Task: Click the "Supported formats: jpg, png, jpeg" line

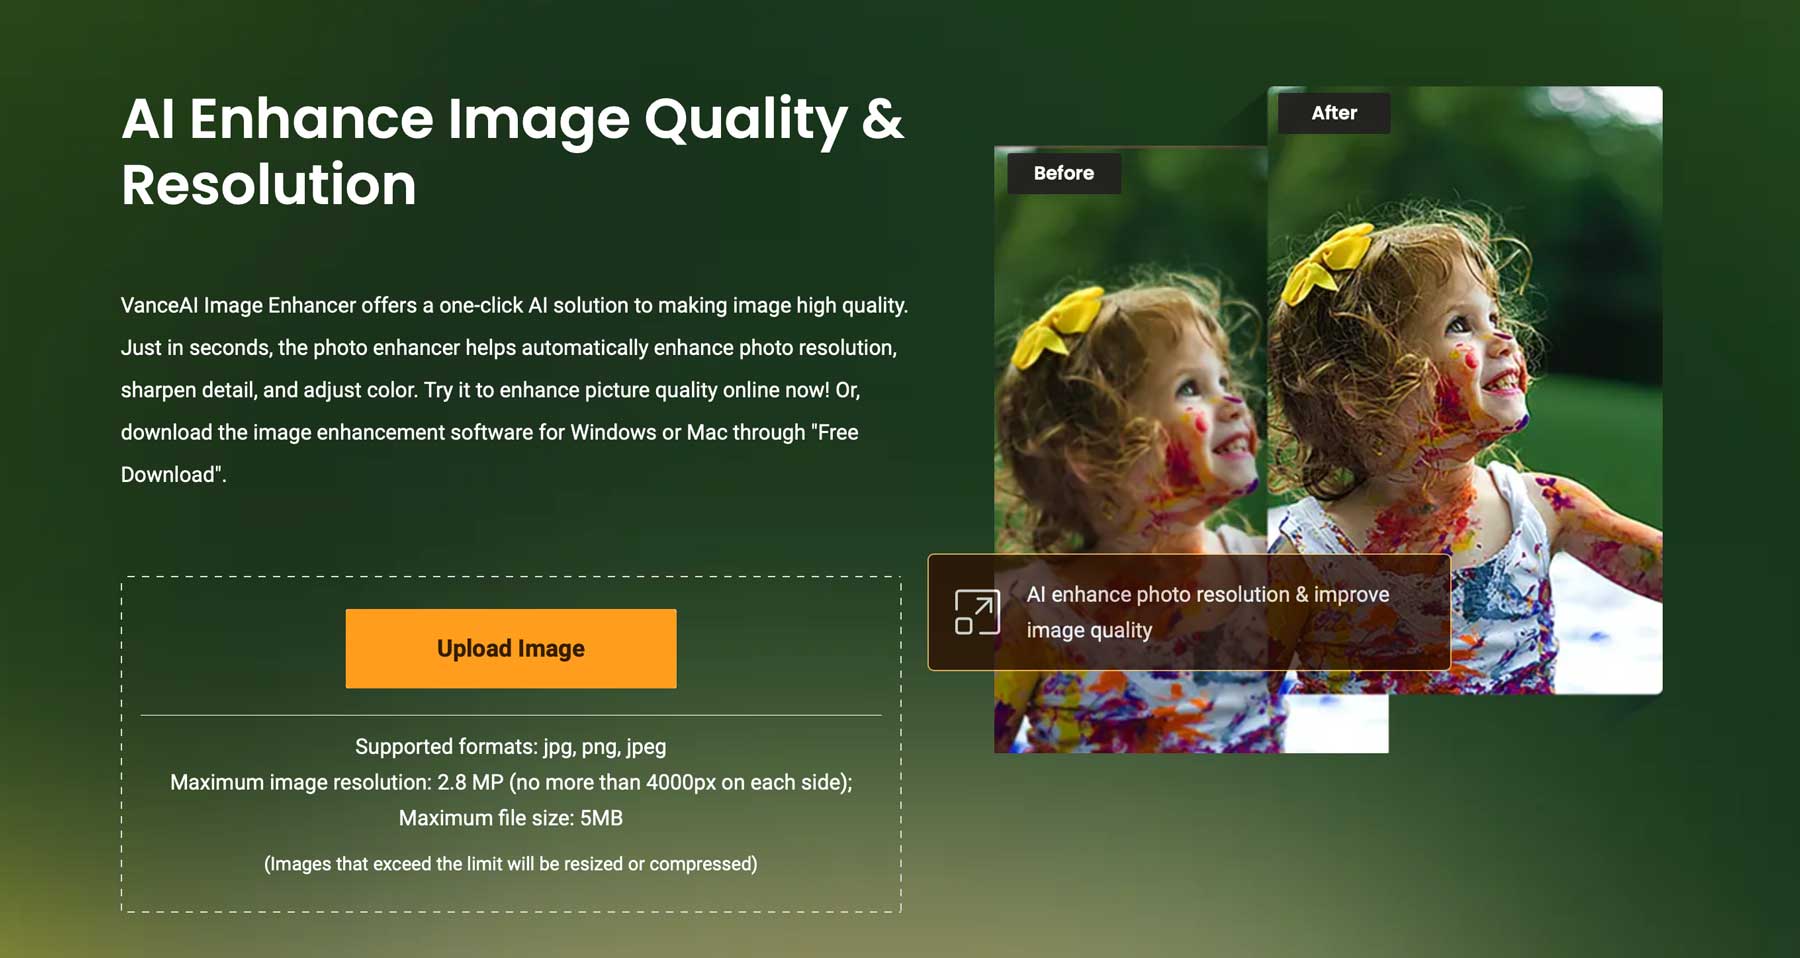Action: pyautogui.click(x=510, y=746)
